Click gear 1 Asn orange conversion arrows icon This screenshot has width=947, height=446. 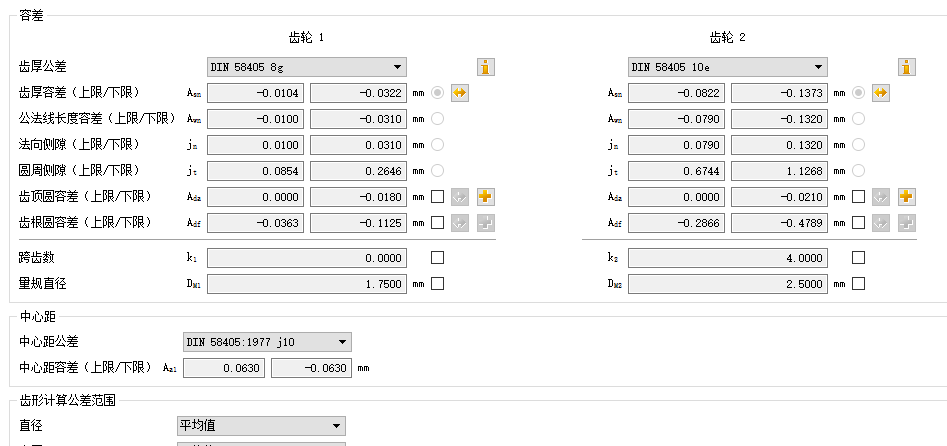tap(460, 93)
